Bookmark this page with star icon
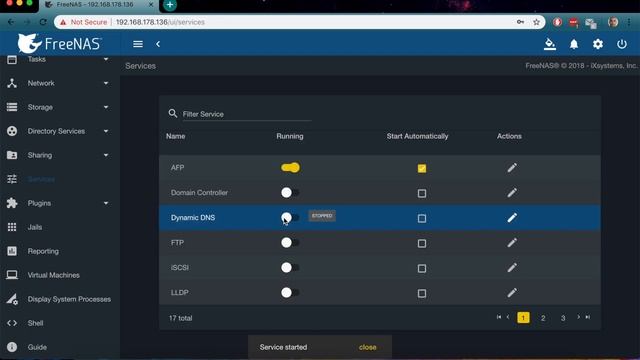This screenshot has width=640, height=360. pos(536,22)
